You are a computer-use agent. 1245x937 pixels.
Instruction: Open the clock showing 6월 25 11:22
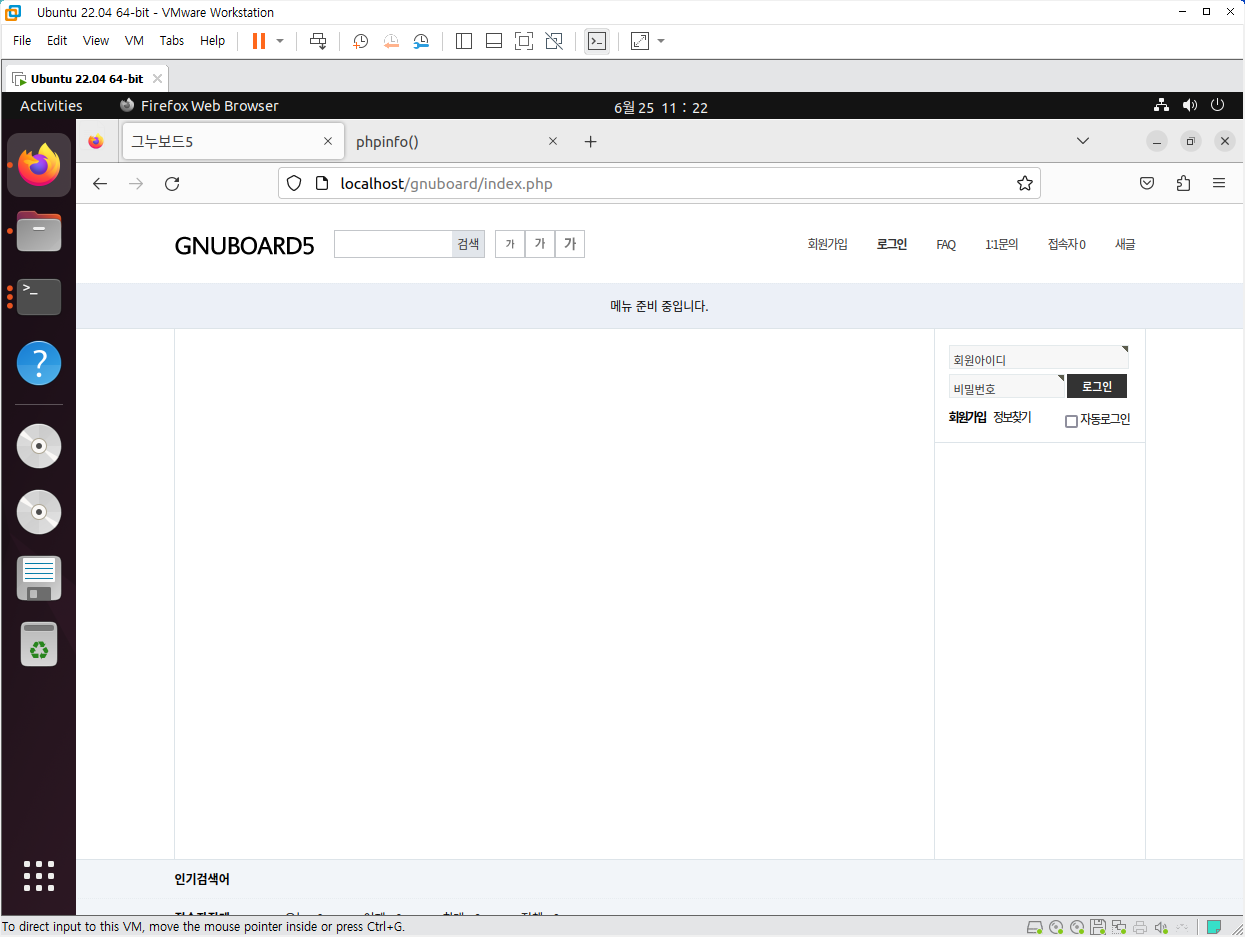tap(660, 107)
